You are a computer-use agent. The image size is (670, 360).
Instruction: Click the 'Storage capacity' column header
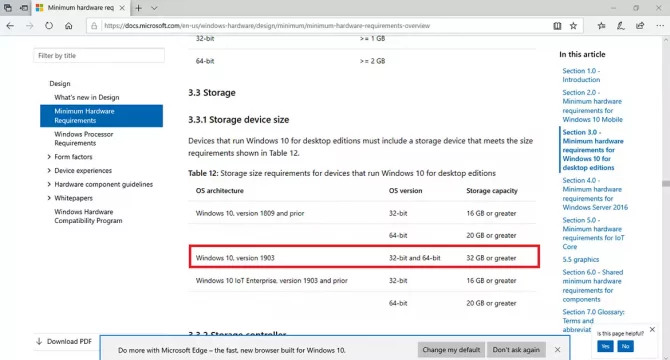pyautogui.click(x=492, y=191)
